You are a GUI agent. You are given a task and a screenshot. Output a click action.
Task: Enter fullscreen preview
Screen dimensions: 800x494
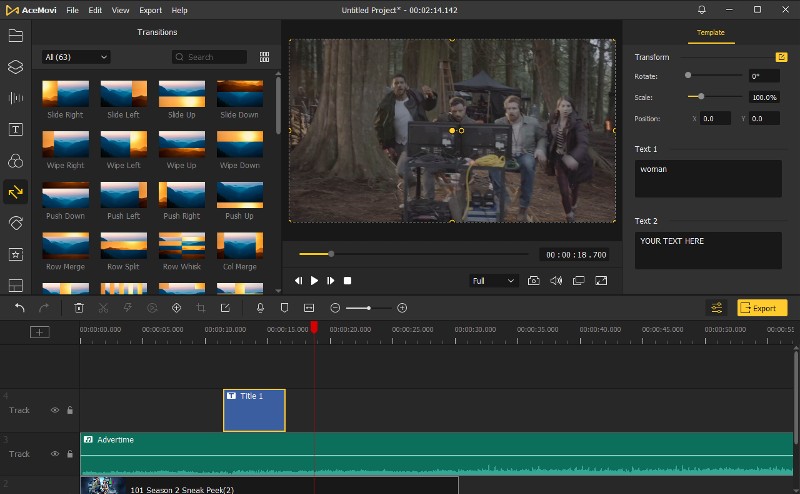pos(601,281)
